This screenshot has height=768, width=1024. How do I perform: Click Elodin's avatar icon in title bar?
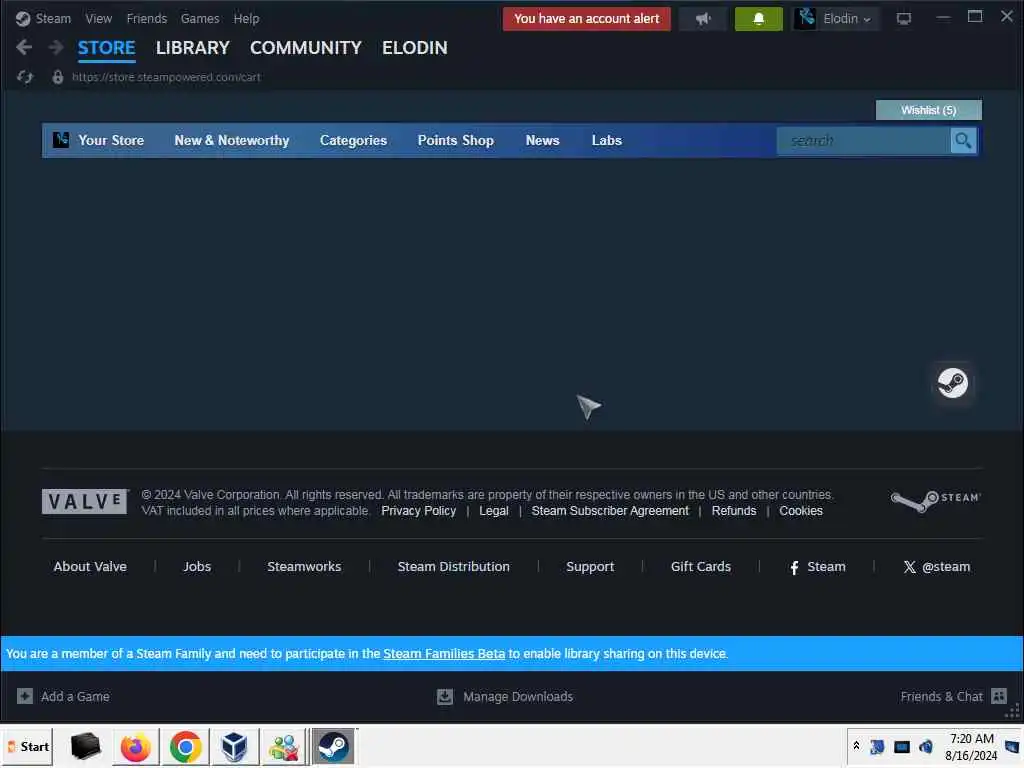point(805,18)
